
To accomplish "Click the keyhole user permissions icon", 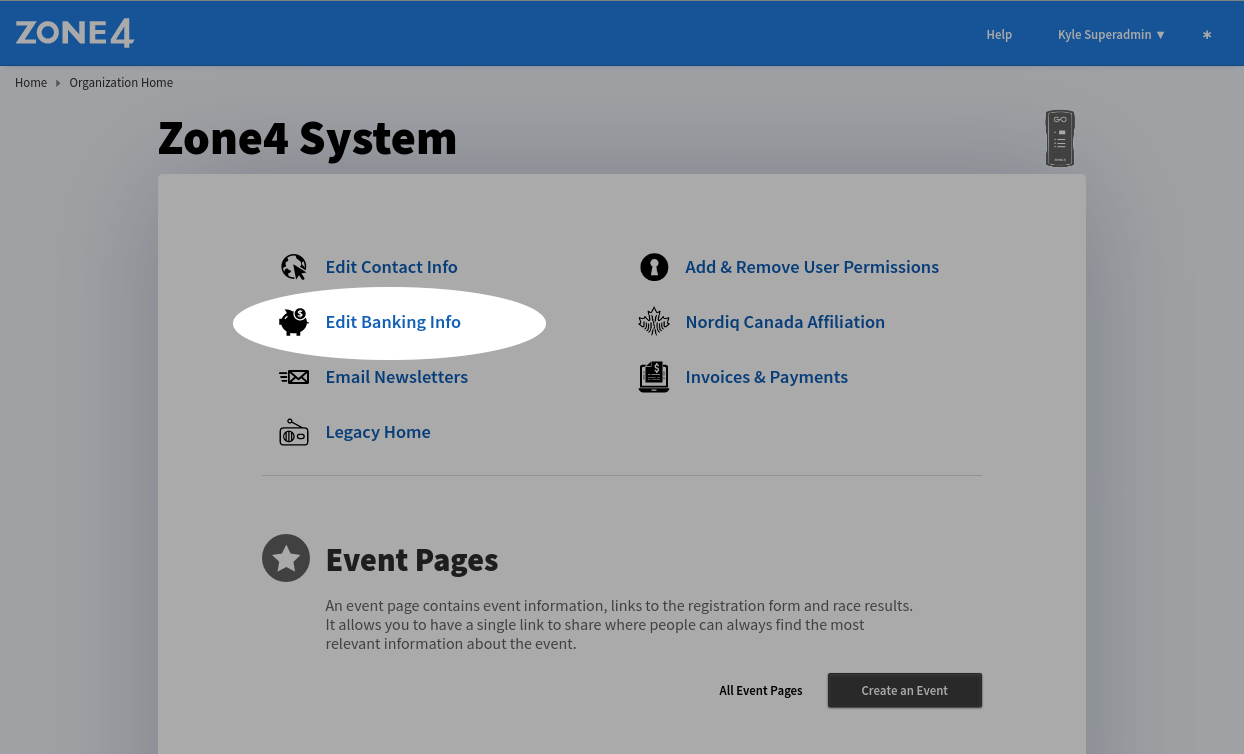I will point(653,266).
